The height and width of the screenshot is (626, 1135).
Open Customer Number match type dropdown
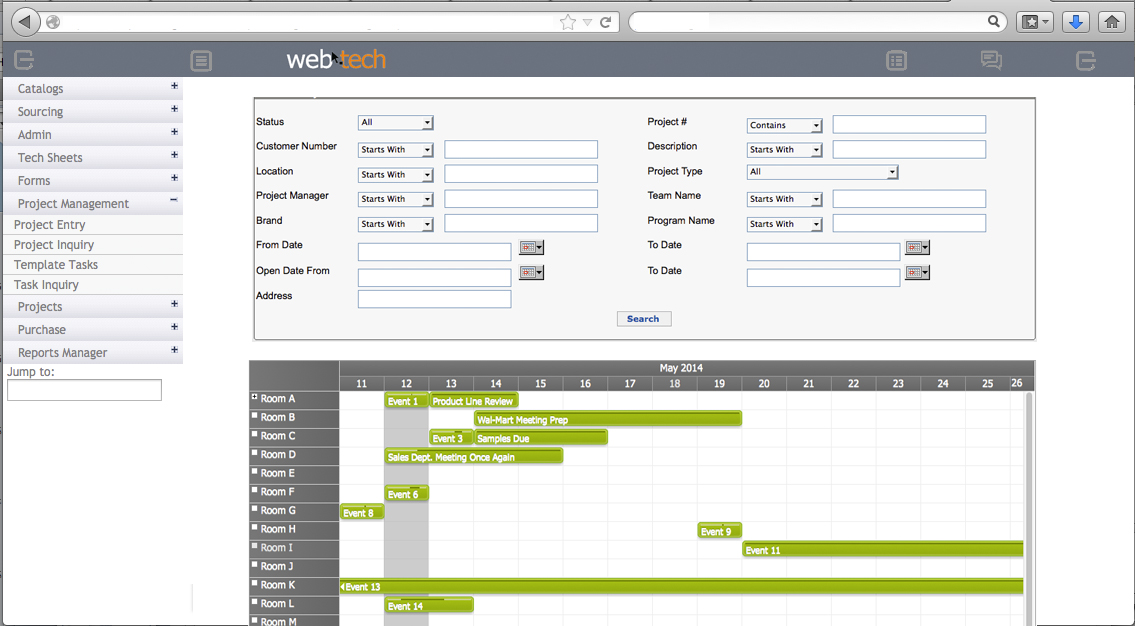pyautogui.click(x=395, y=150)
